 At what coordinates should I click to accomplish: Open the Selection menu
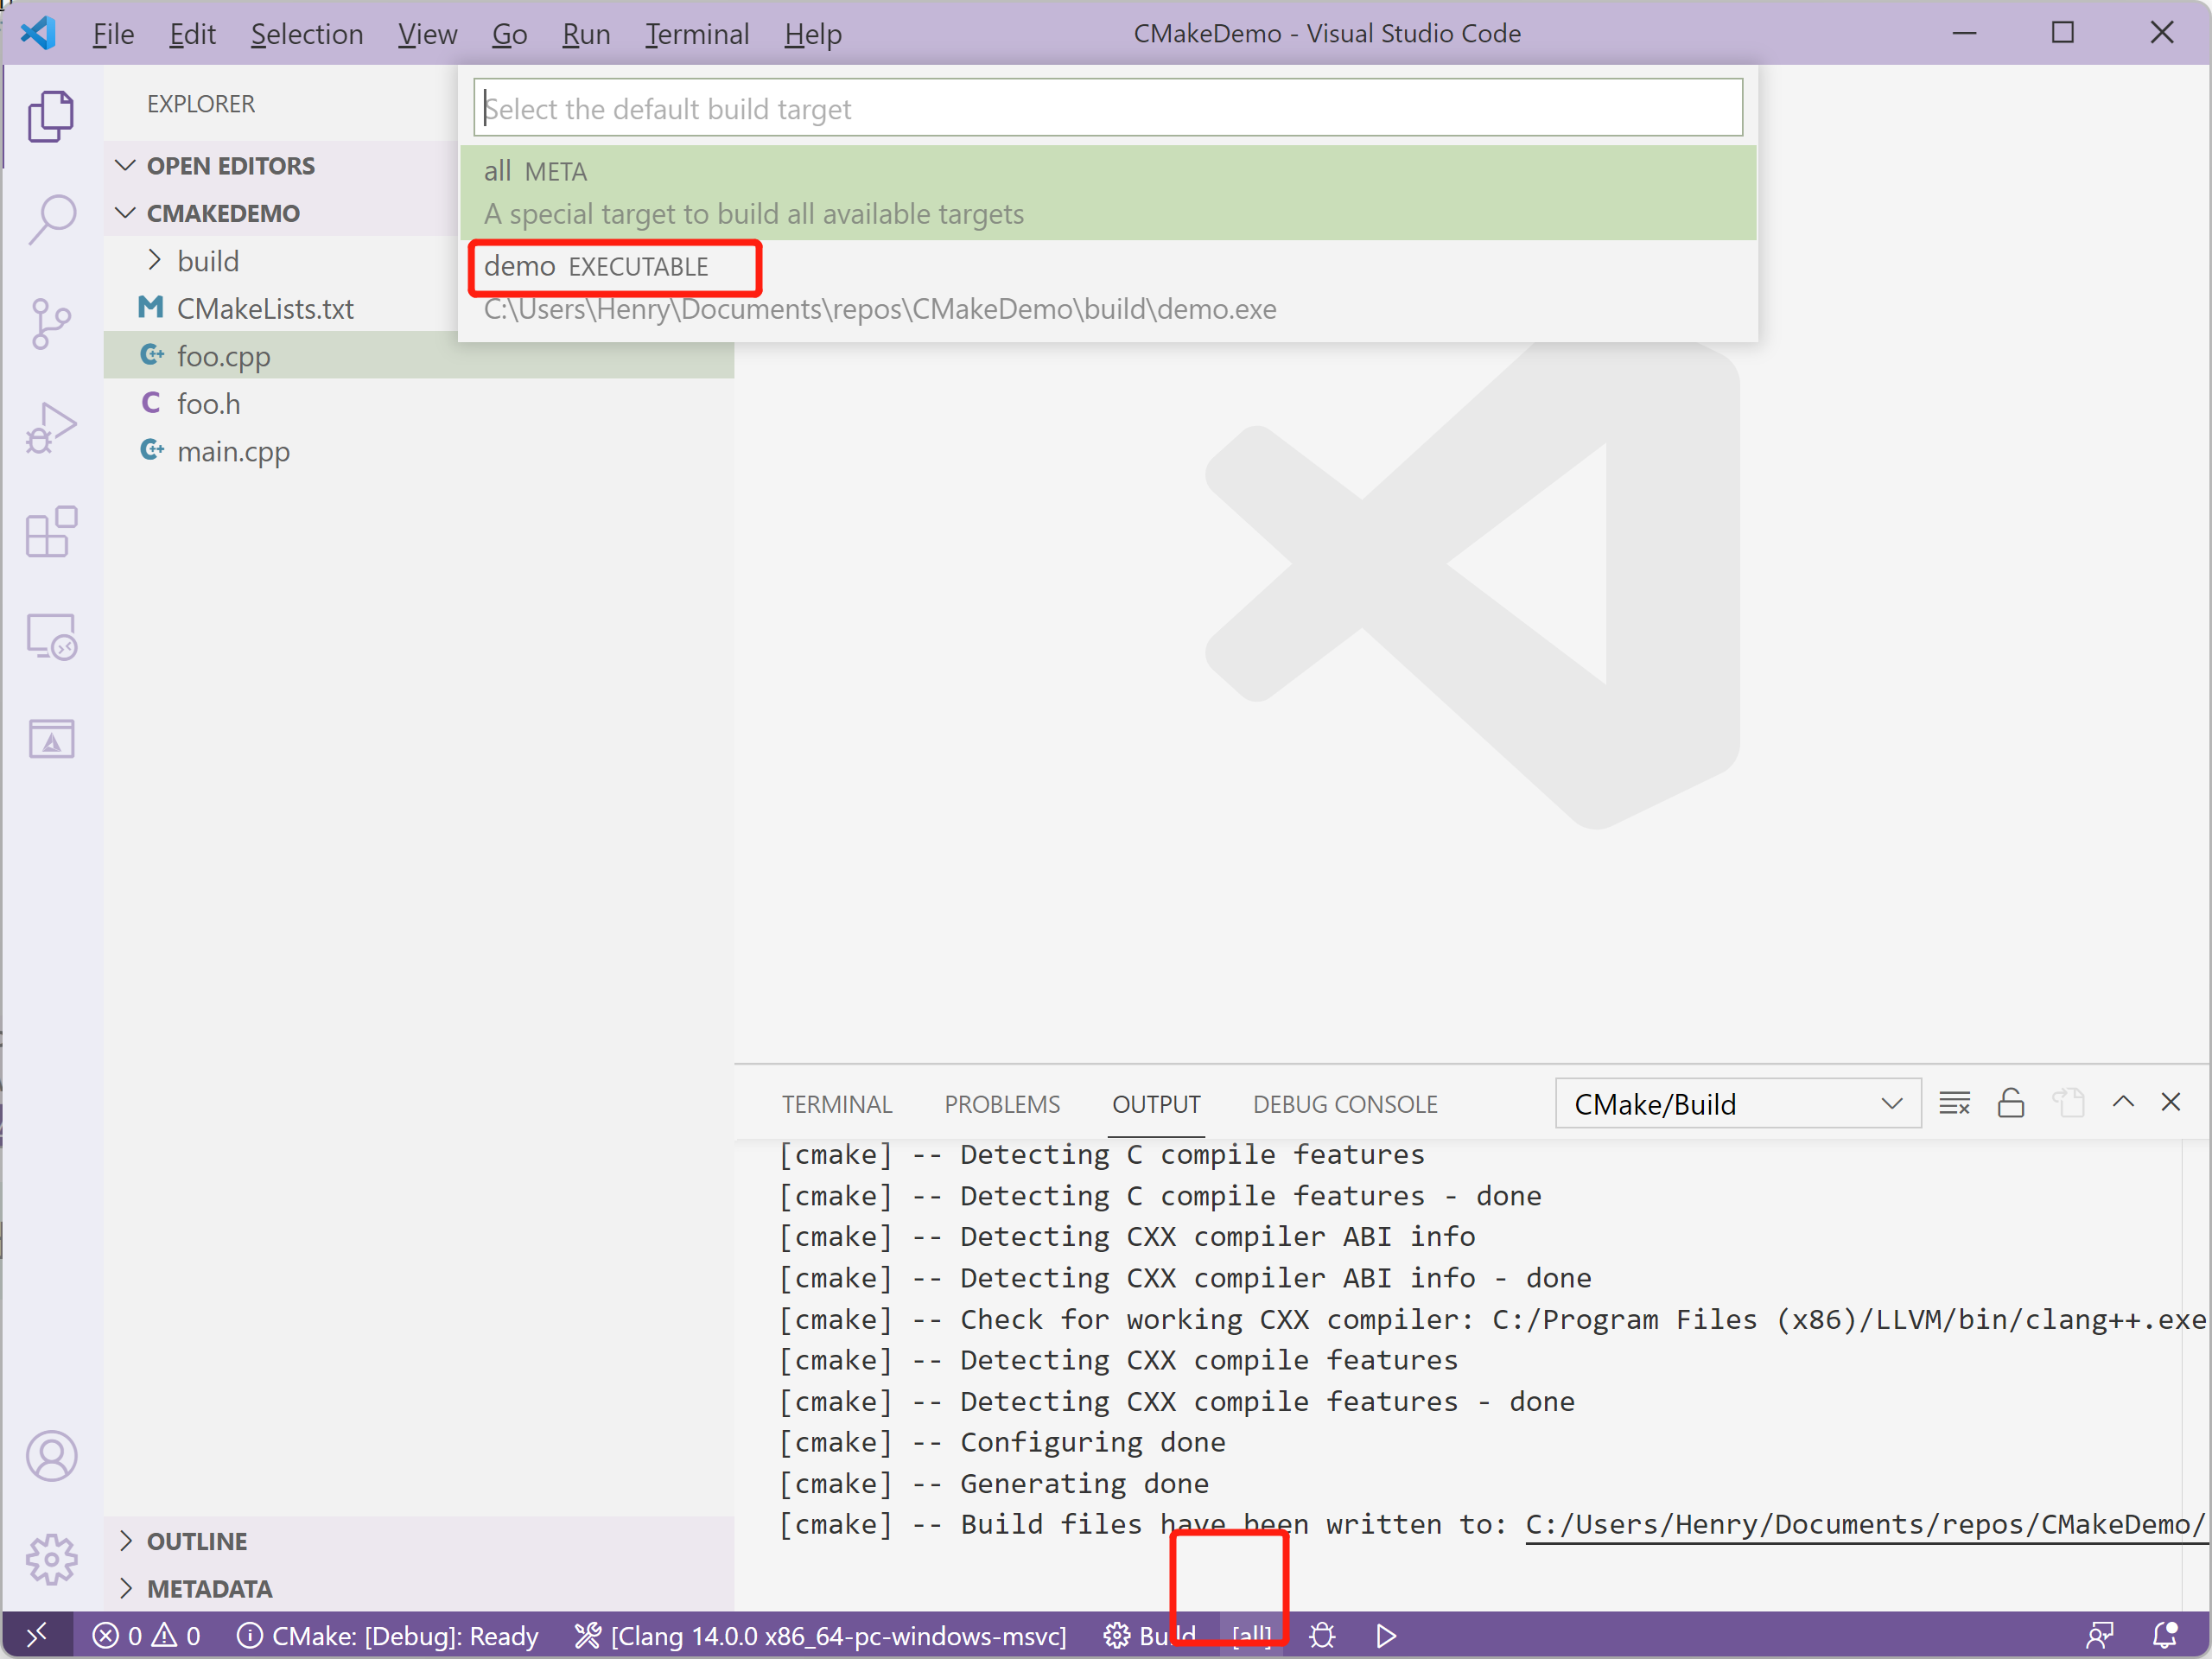(x=307, y=34)
